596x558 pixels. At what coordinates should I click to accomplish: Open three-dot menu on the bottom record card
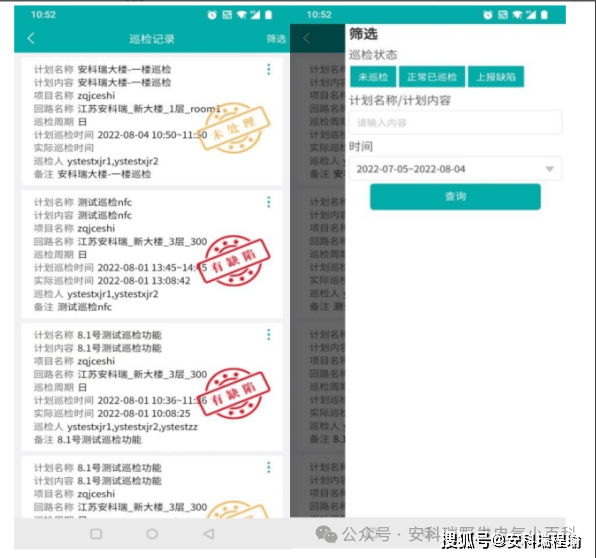point(269,467)
